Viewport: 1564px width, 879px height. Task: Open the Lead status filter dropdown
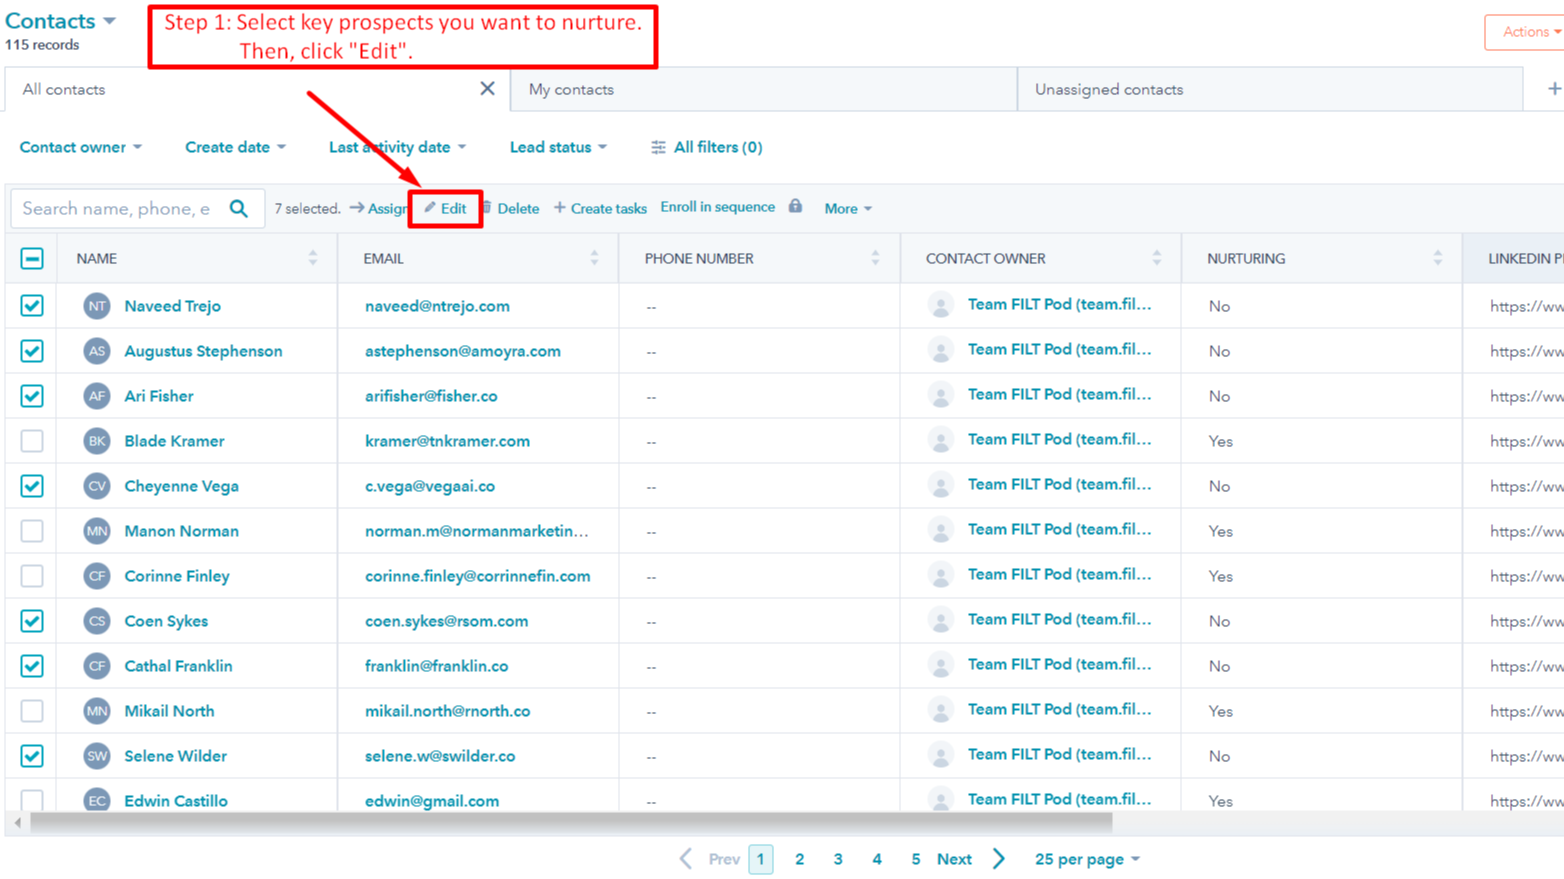[x=558, y=147]
